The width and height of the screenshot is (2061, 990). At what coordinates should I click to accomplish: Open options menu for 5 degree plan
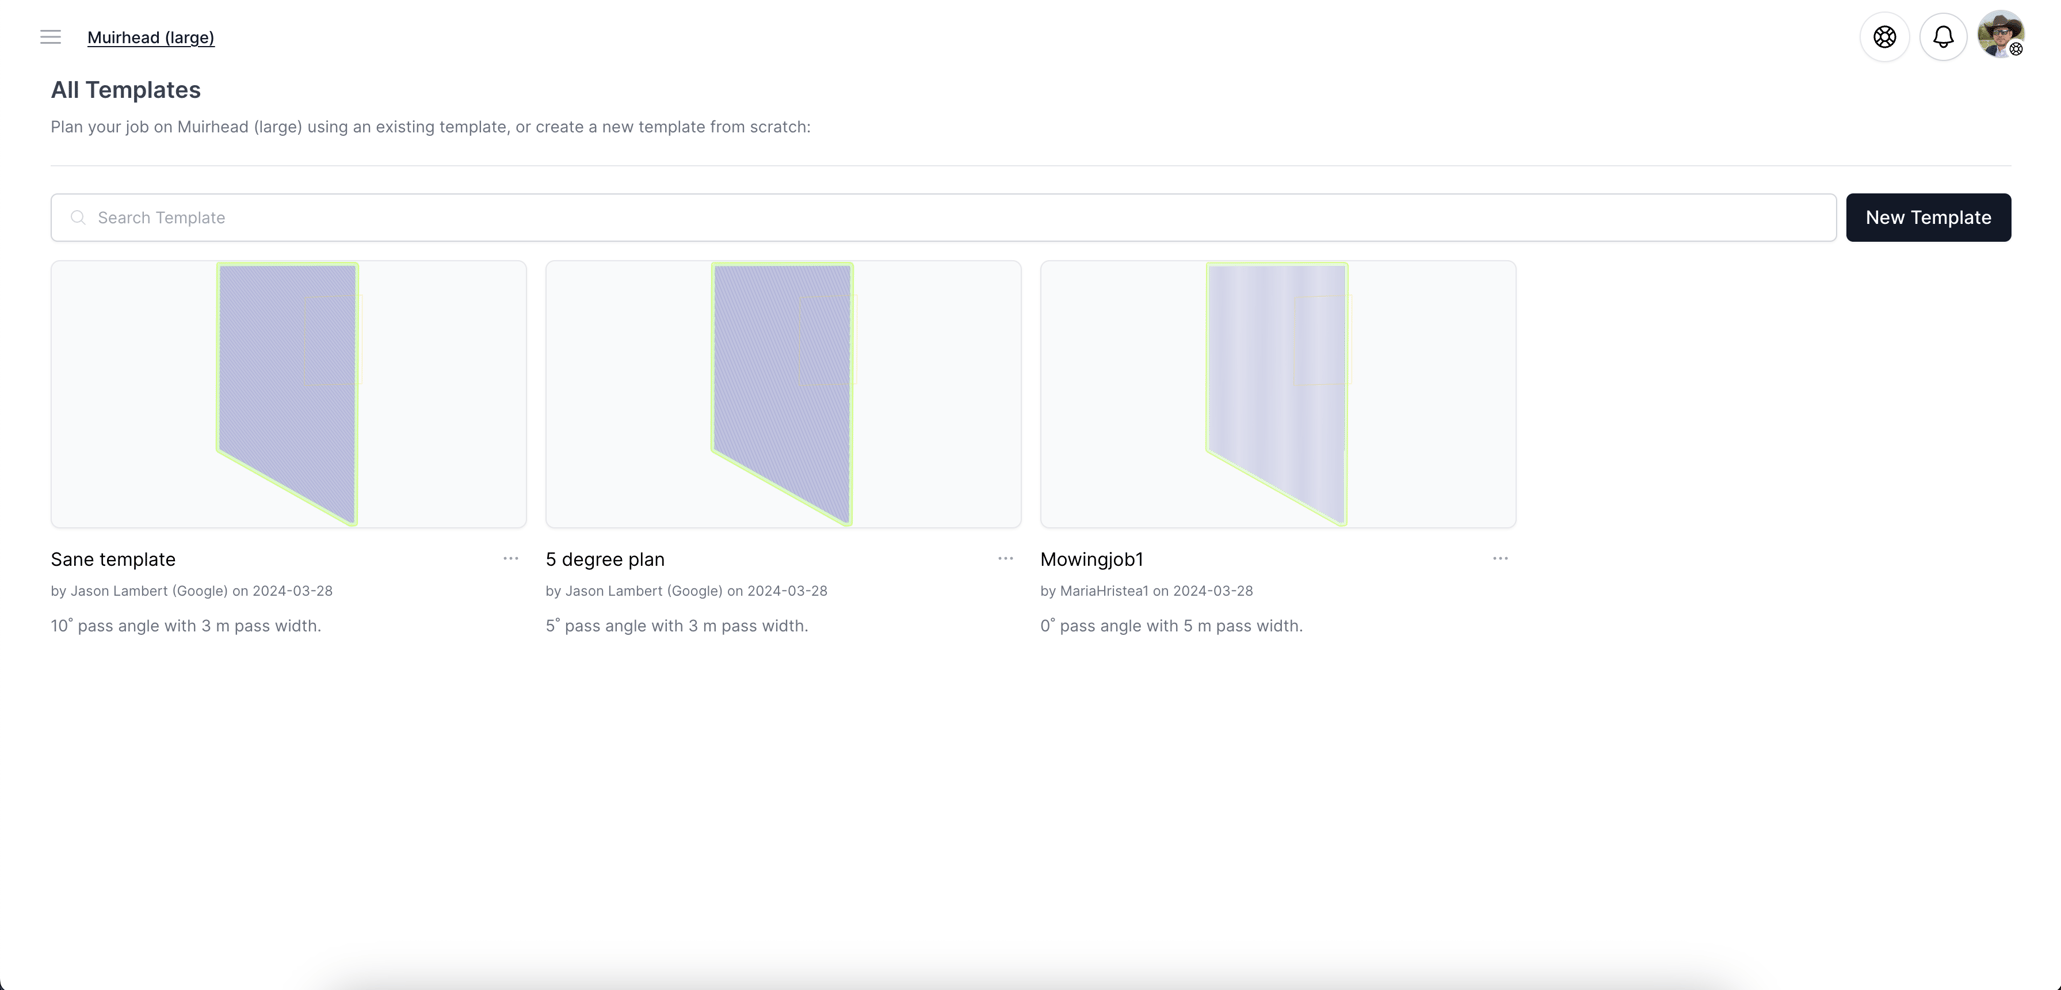click(x=1004, y=558)
